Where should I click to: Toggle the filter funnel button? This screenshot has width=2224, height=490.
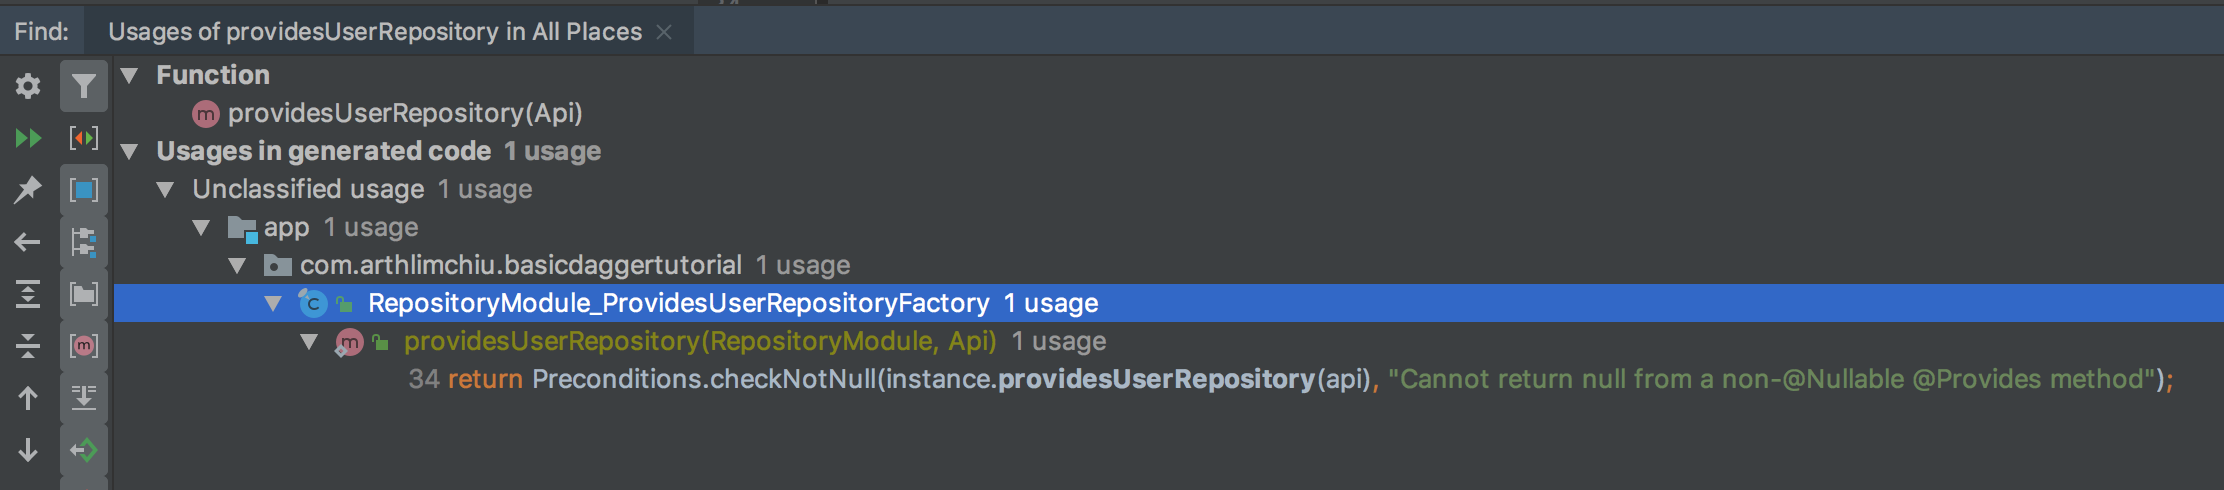click(84, 86)
